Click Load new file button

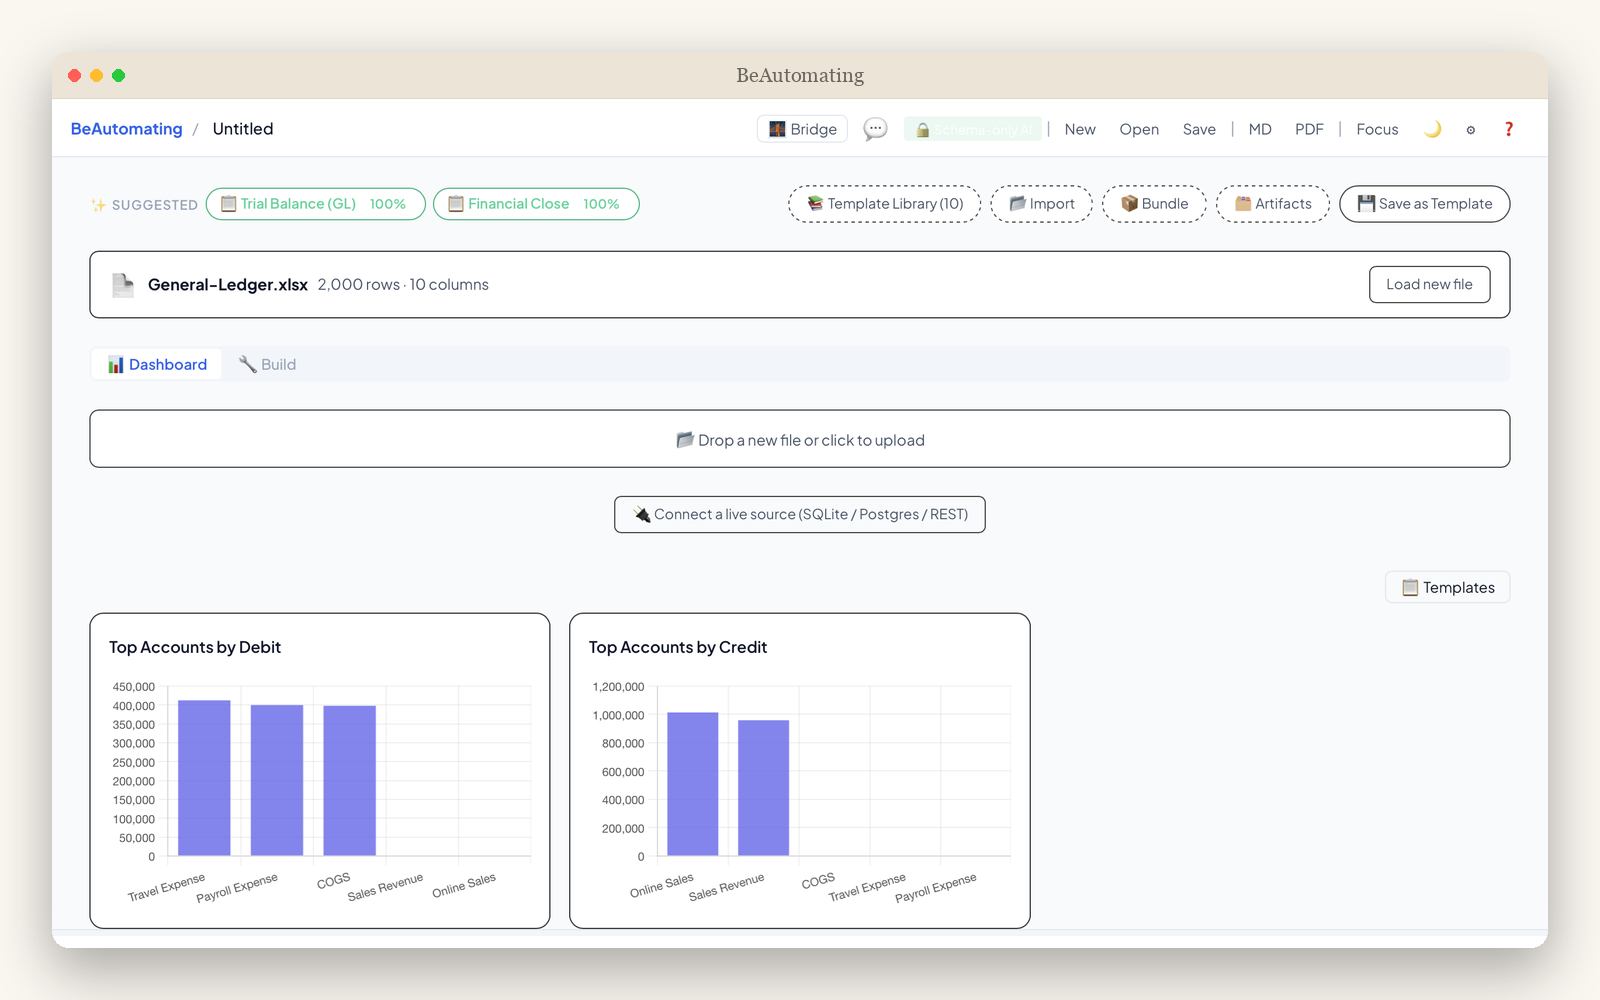pyautogui.click(x=1430, y=285)
